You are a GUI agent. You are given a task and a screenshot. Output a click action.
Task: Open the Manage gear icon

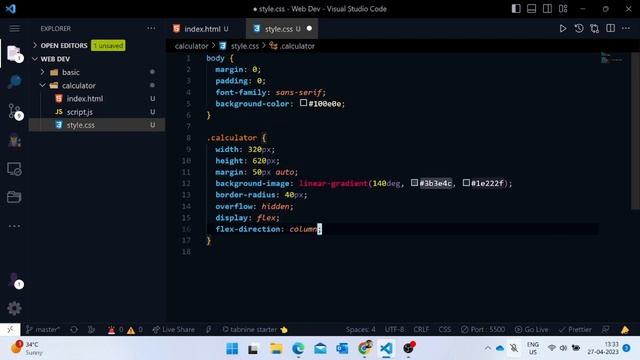(14, 308)
